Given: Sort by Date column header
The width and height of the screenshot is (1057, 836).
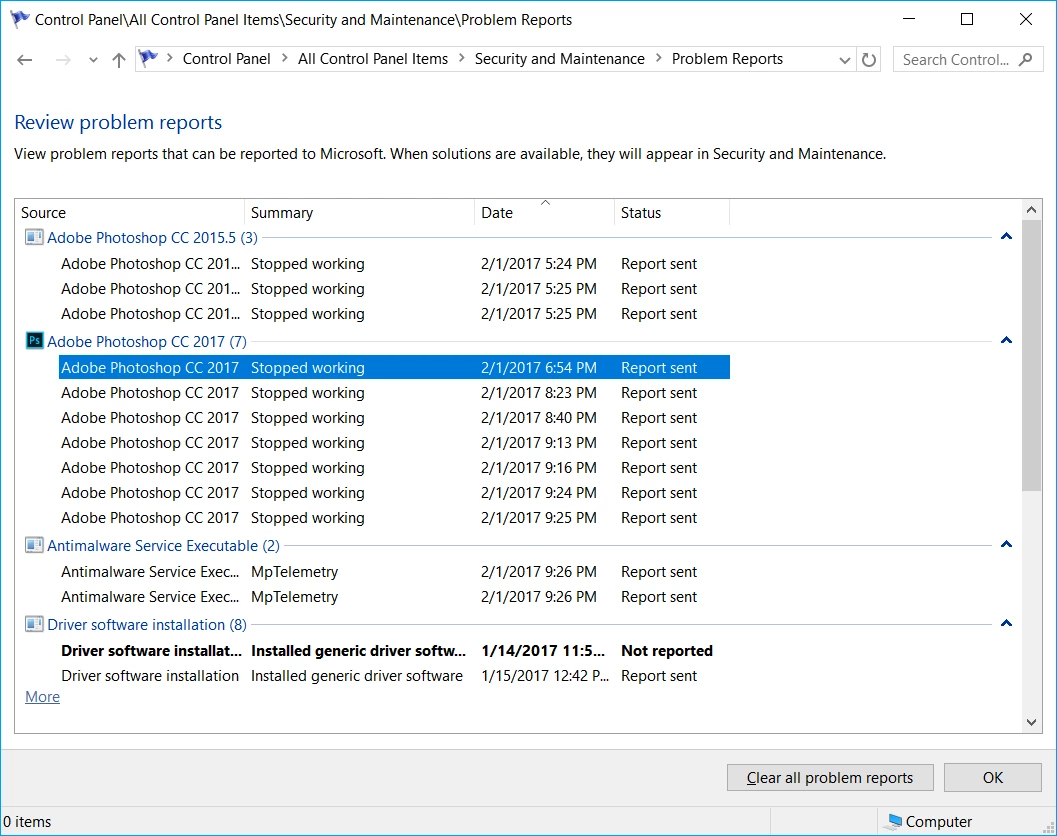Looking at the screenshot, I should coord(545,213).
